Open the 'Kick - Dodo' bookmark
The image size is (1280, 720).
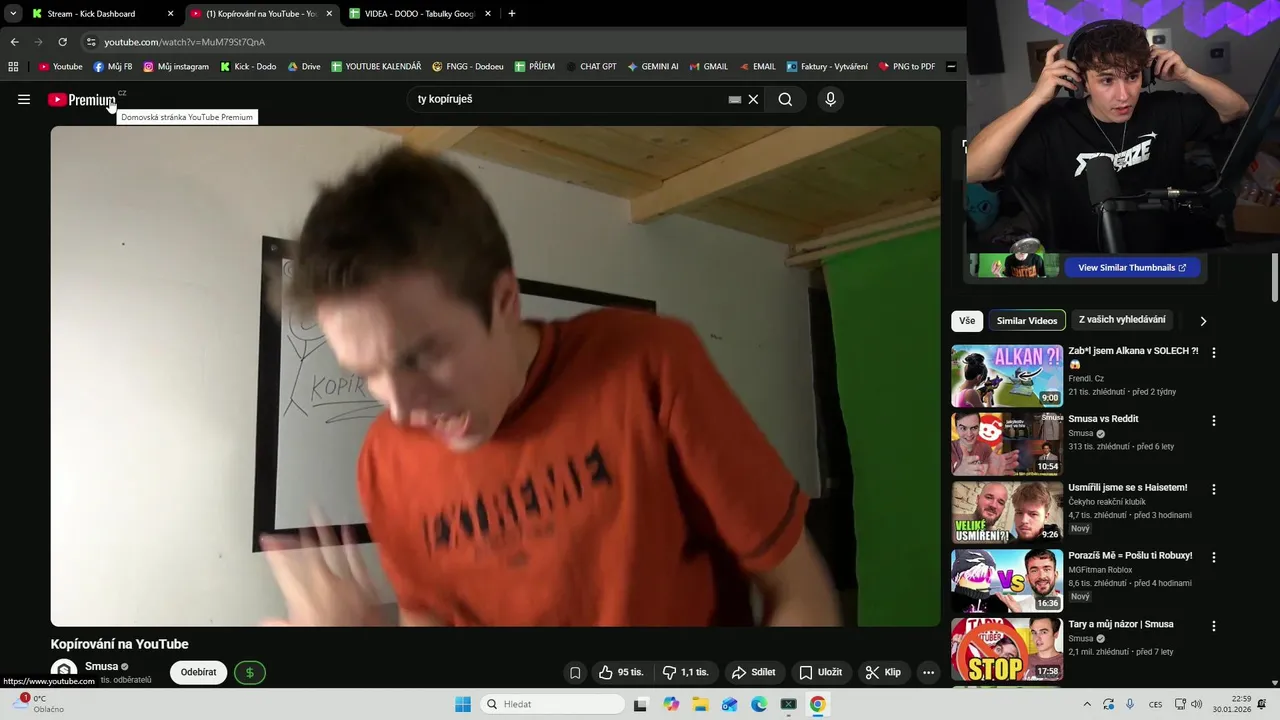point(248,67)
